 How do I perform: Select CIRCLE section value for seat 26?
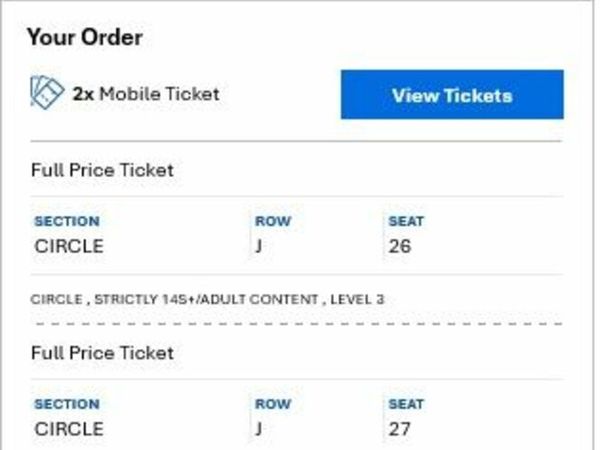tap(69, 246)
